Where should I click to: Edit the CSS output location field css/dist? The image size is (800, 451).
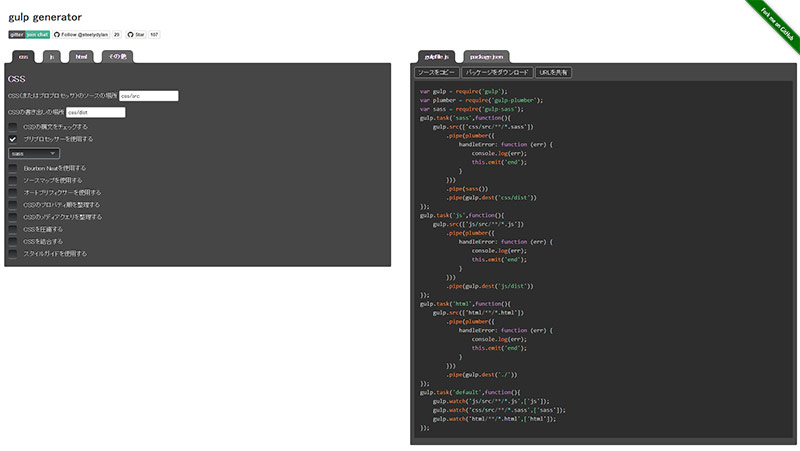click(95, 112)
